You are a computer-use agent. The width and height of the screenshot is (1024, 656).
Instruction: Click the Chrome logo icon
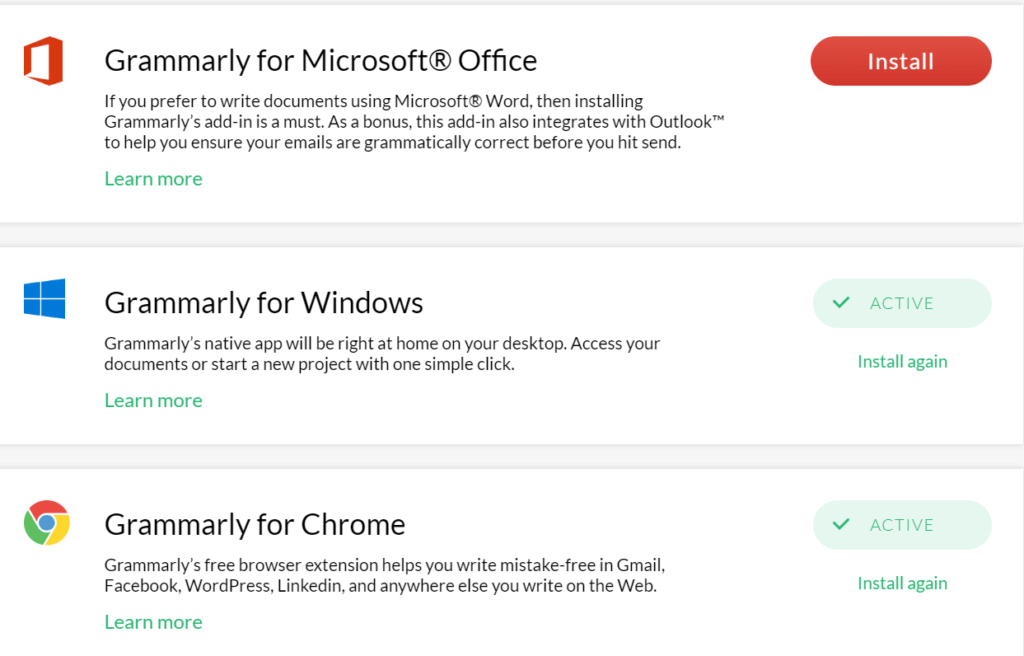[x=46, y=523]
